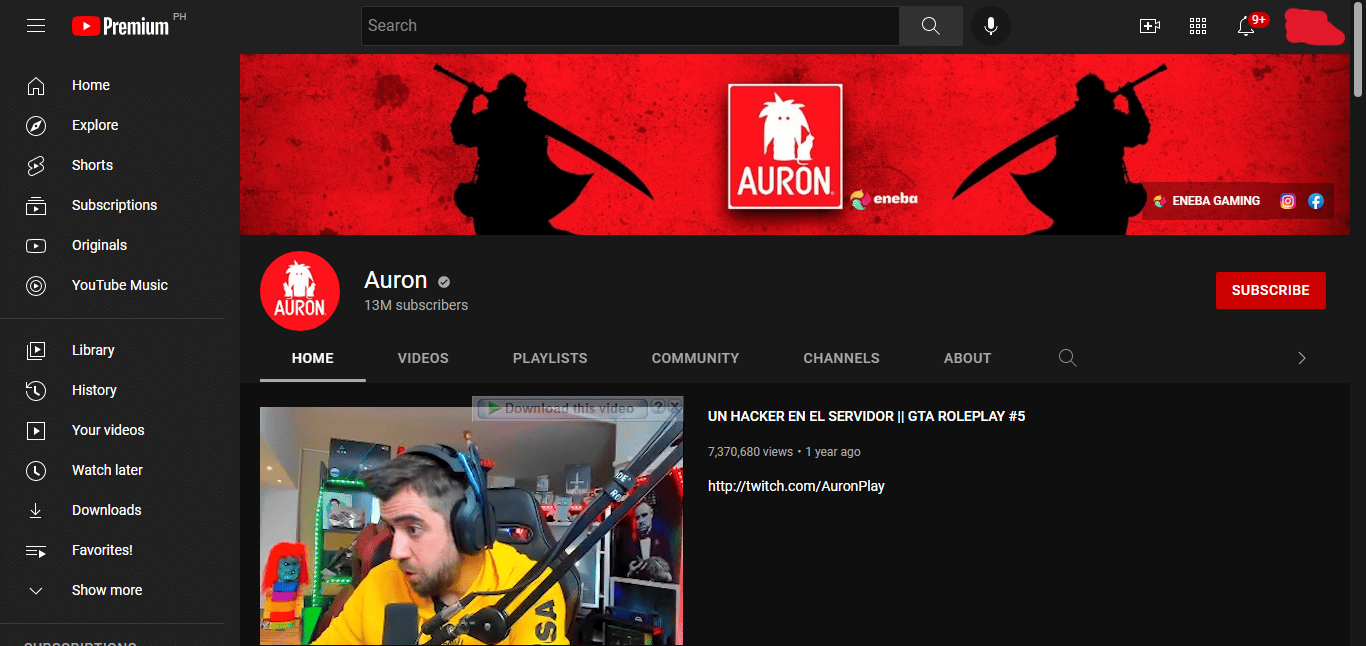Open the notifications bell

1246,26
